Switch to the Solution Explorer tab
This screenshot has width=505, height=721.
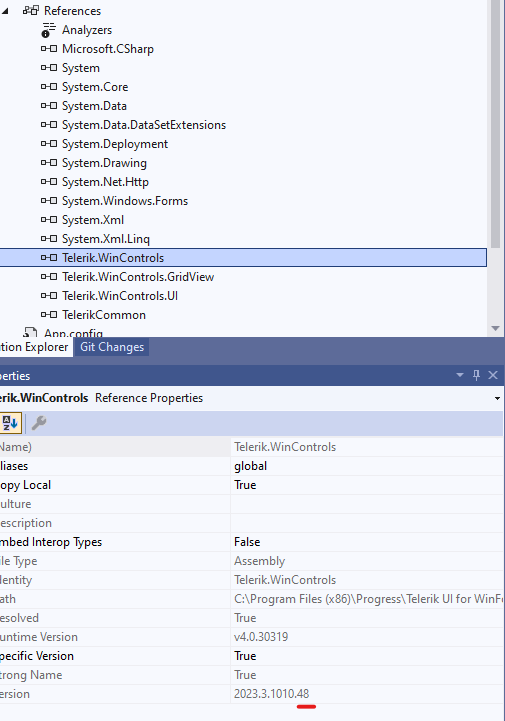34,347
